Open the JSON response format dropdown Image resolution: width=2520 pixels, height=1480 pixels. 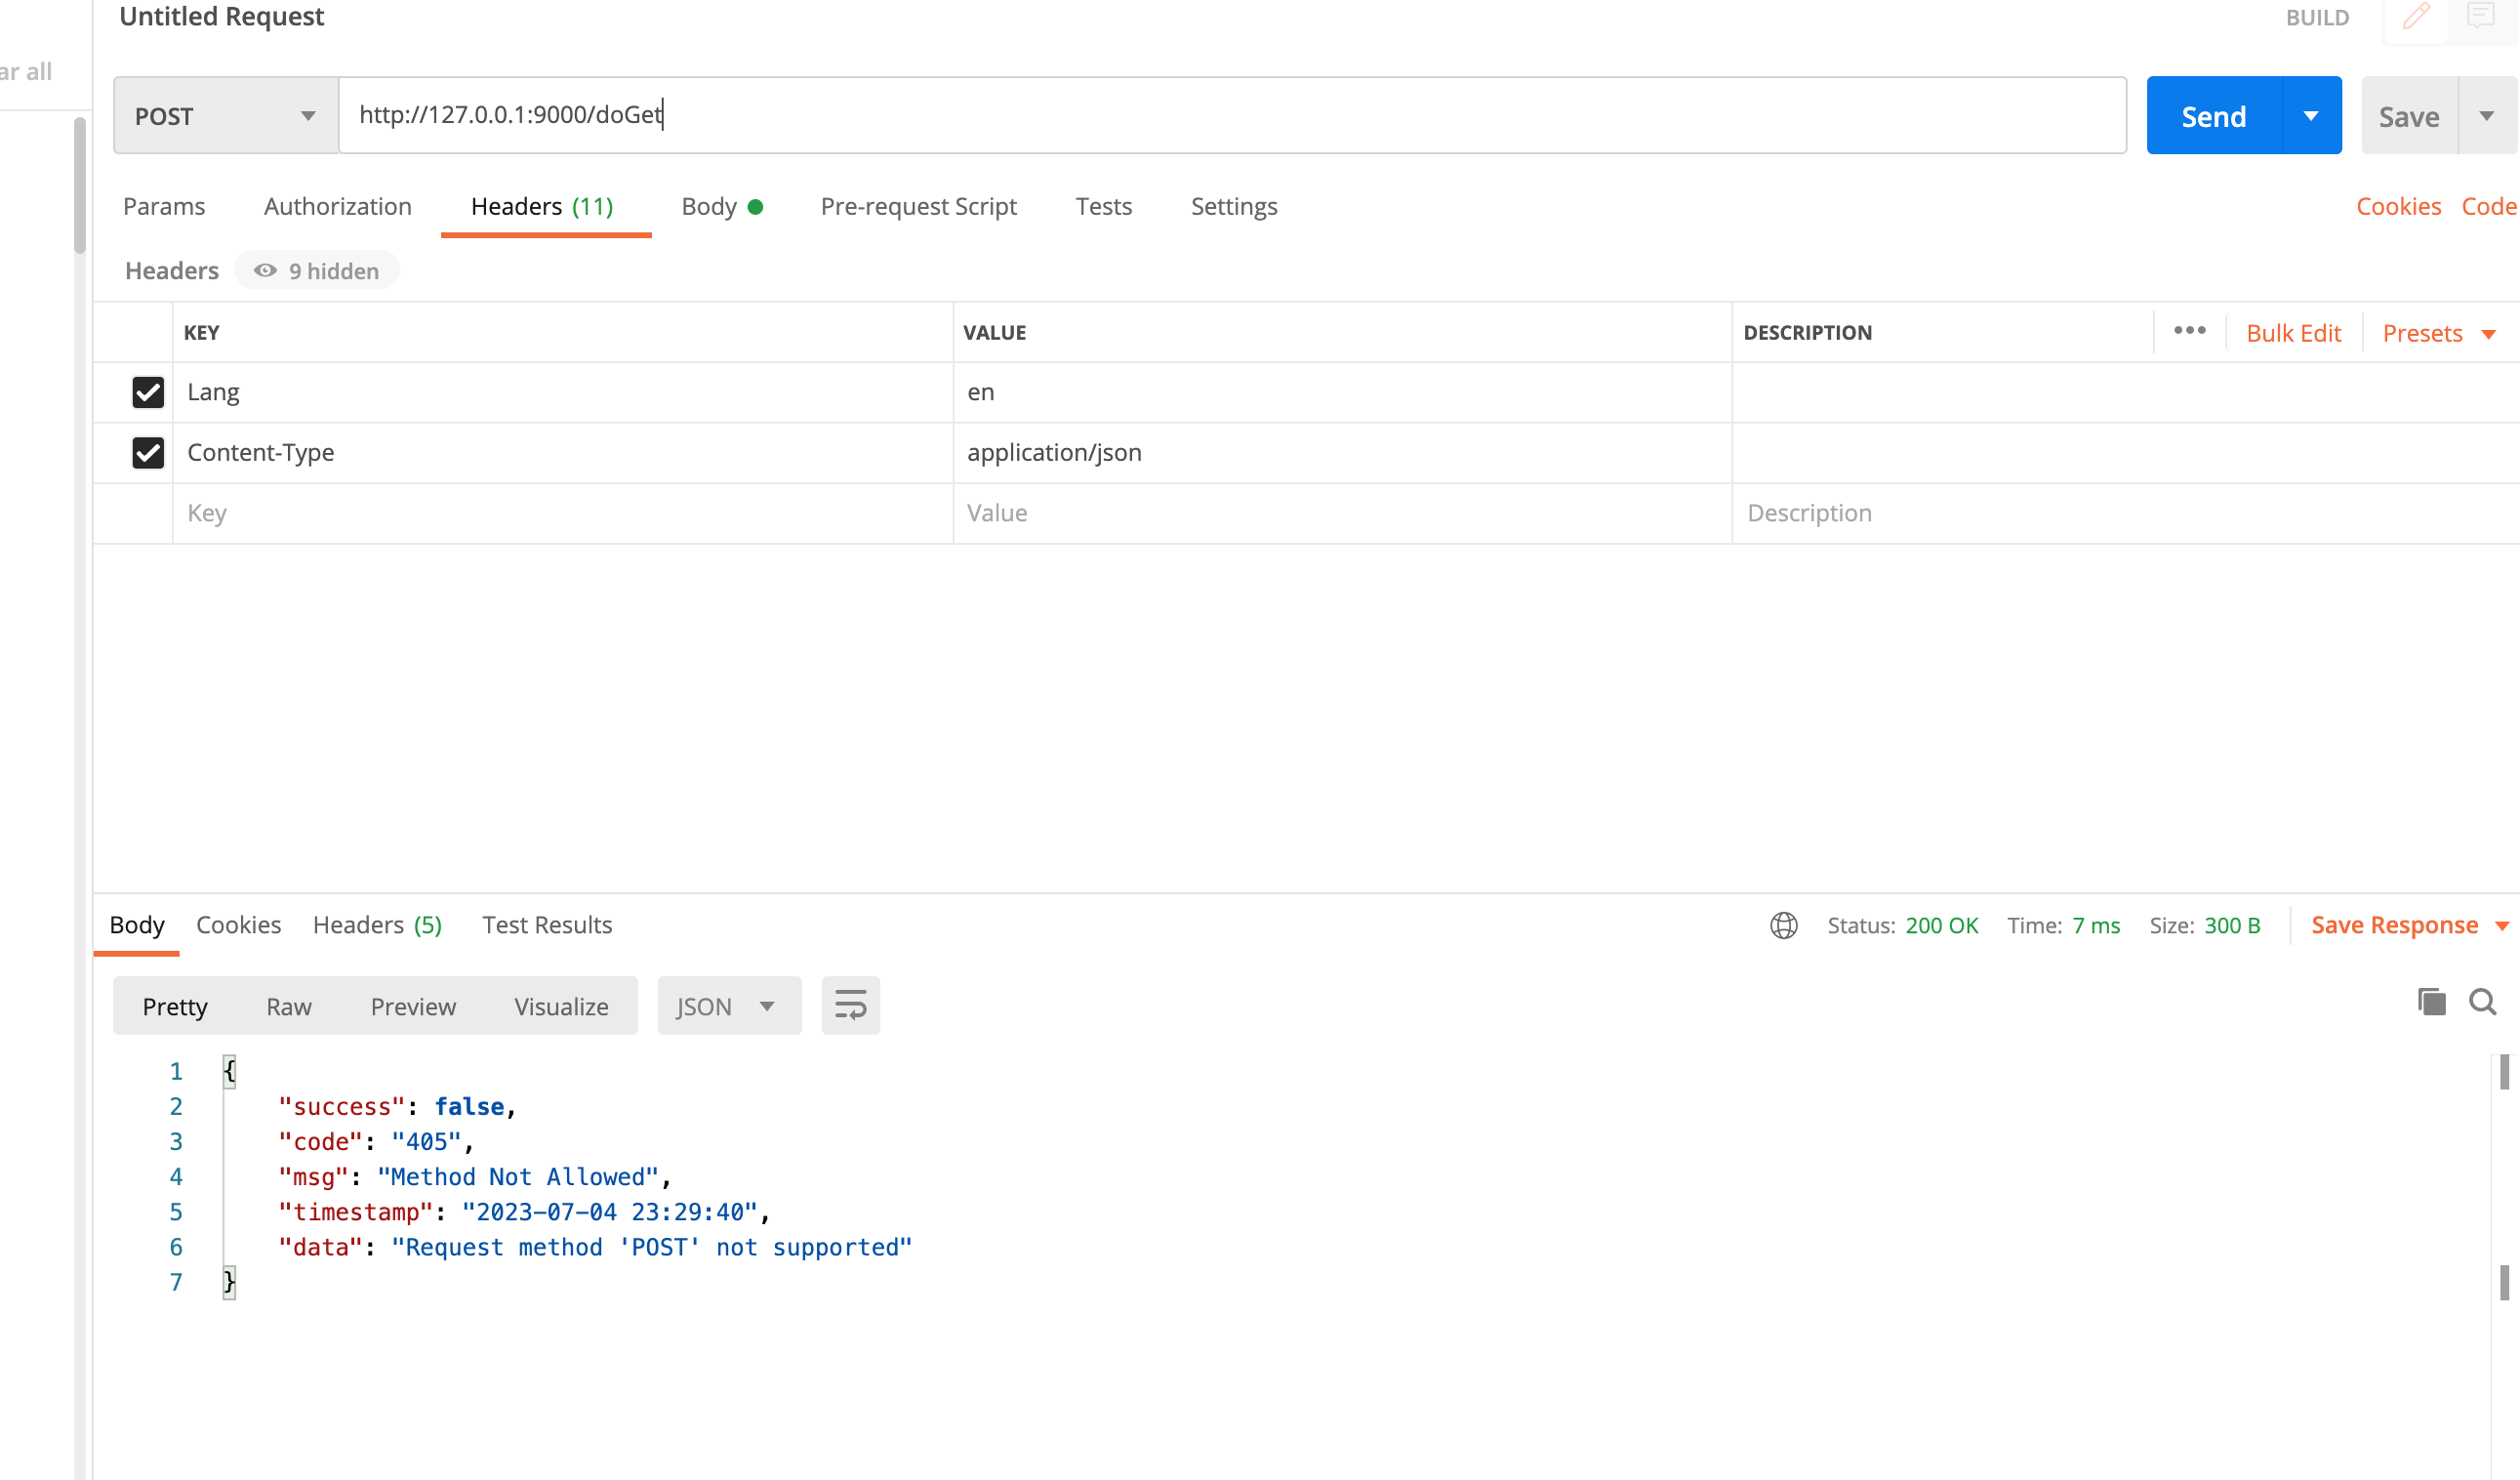click(x=727, y=1006)
